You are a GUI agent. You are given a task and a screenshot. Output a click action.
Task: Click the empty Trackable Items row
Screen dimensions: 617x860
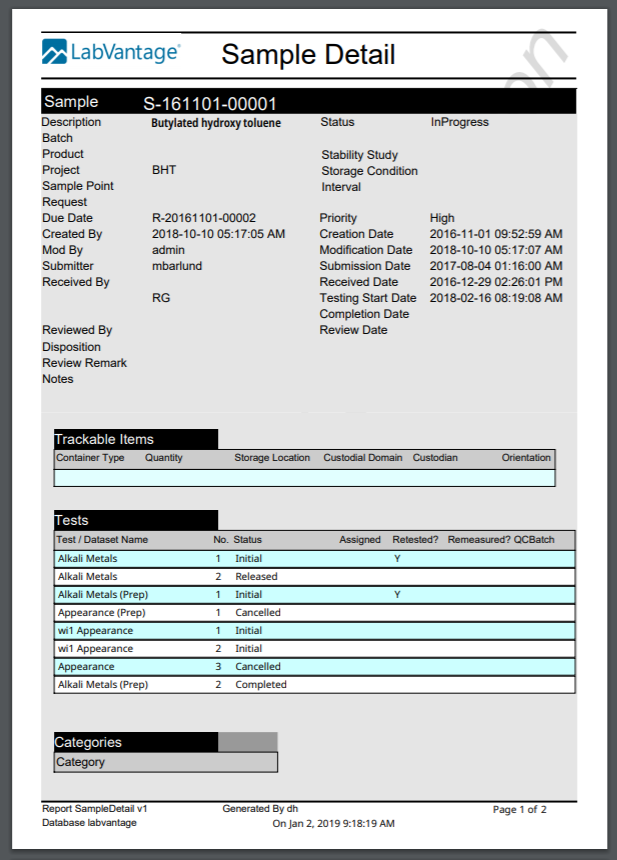[x=304, y=478]
